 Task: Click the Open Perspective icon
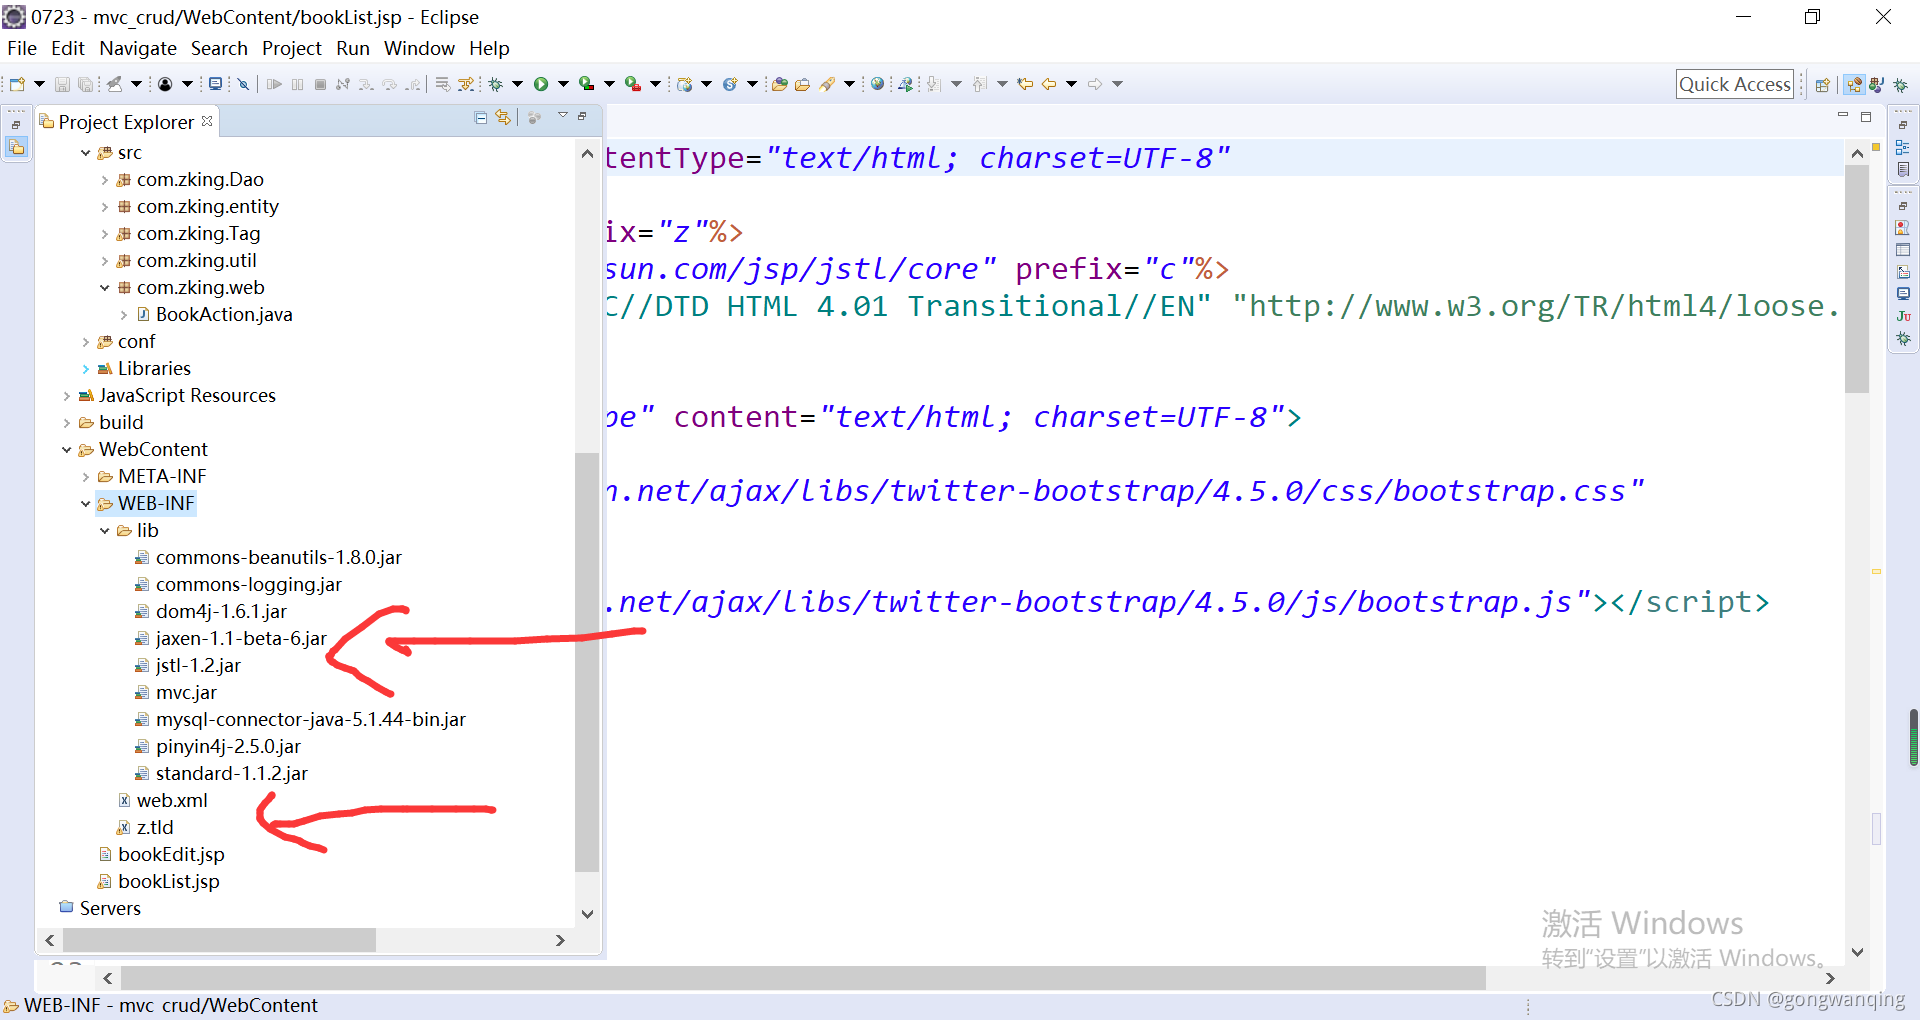pyautogui.click(x=1823, y=85)
